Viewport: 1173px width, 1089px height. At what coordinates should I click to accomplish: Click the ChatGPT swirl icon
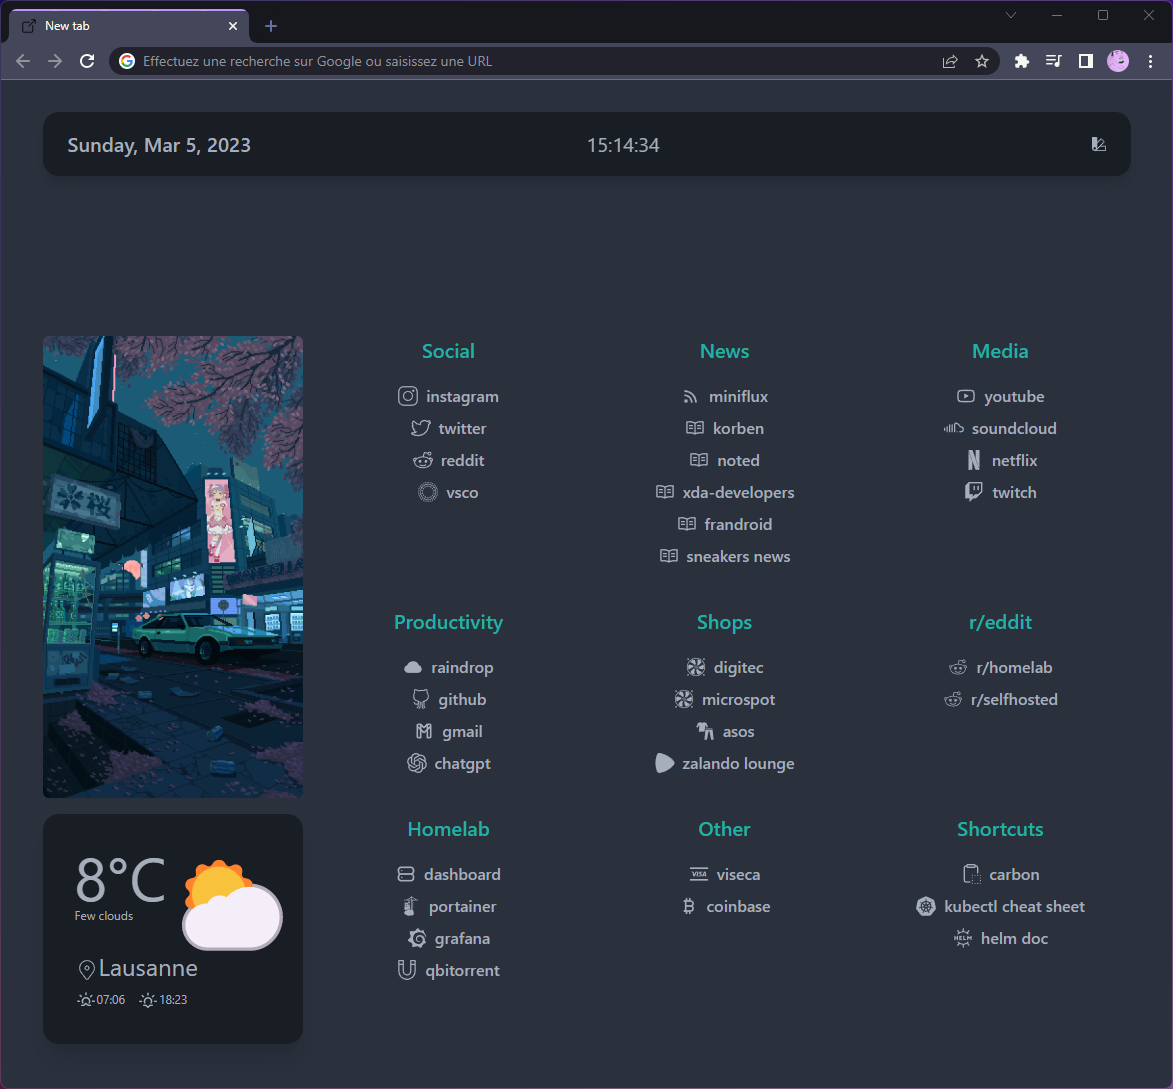[x=417, y=763]
